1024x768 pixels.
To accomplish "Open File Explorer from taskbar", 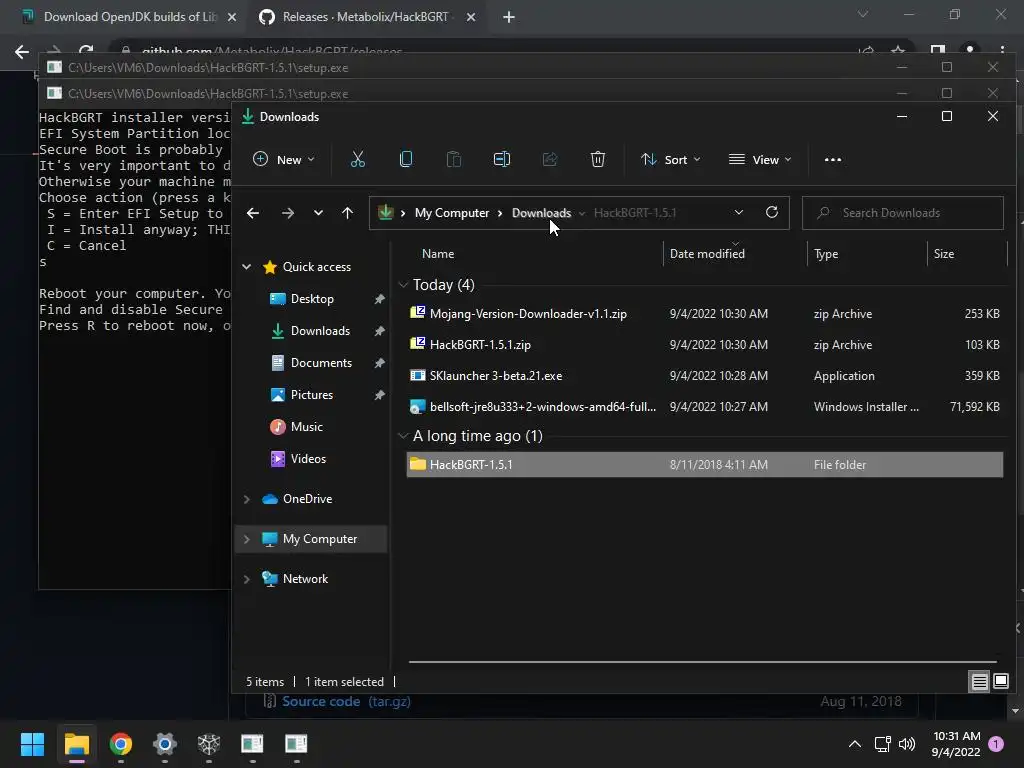I will click(76, 744).
